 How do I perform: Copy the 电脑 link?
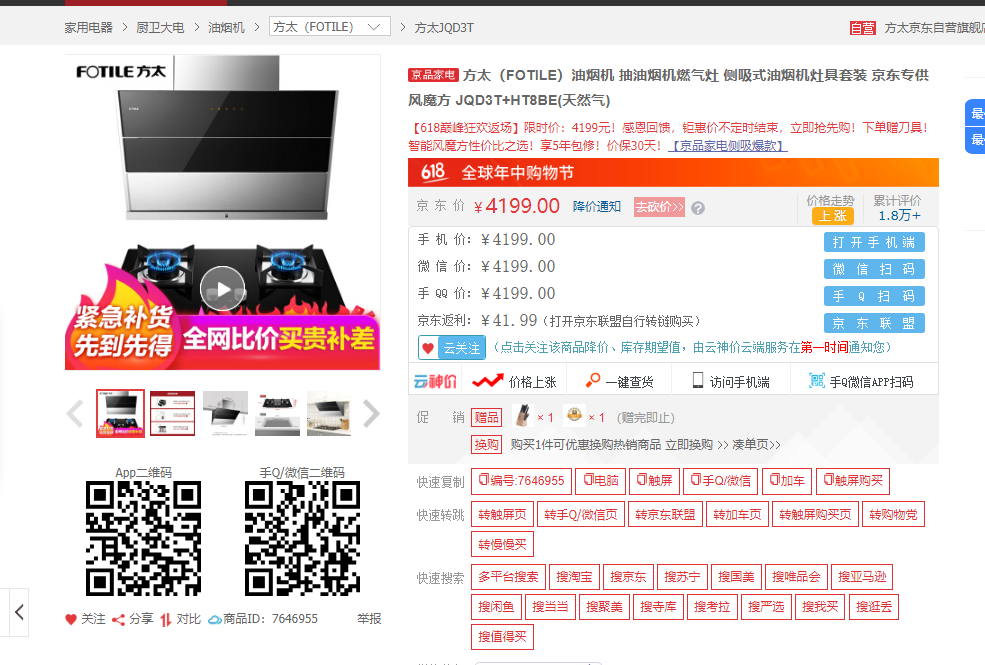601,481
